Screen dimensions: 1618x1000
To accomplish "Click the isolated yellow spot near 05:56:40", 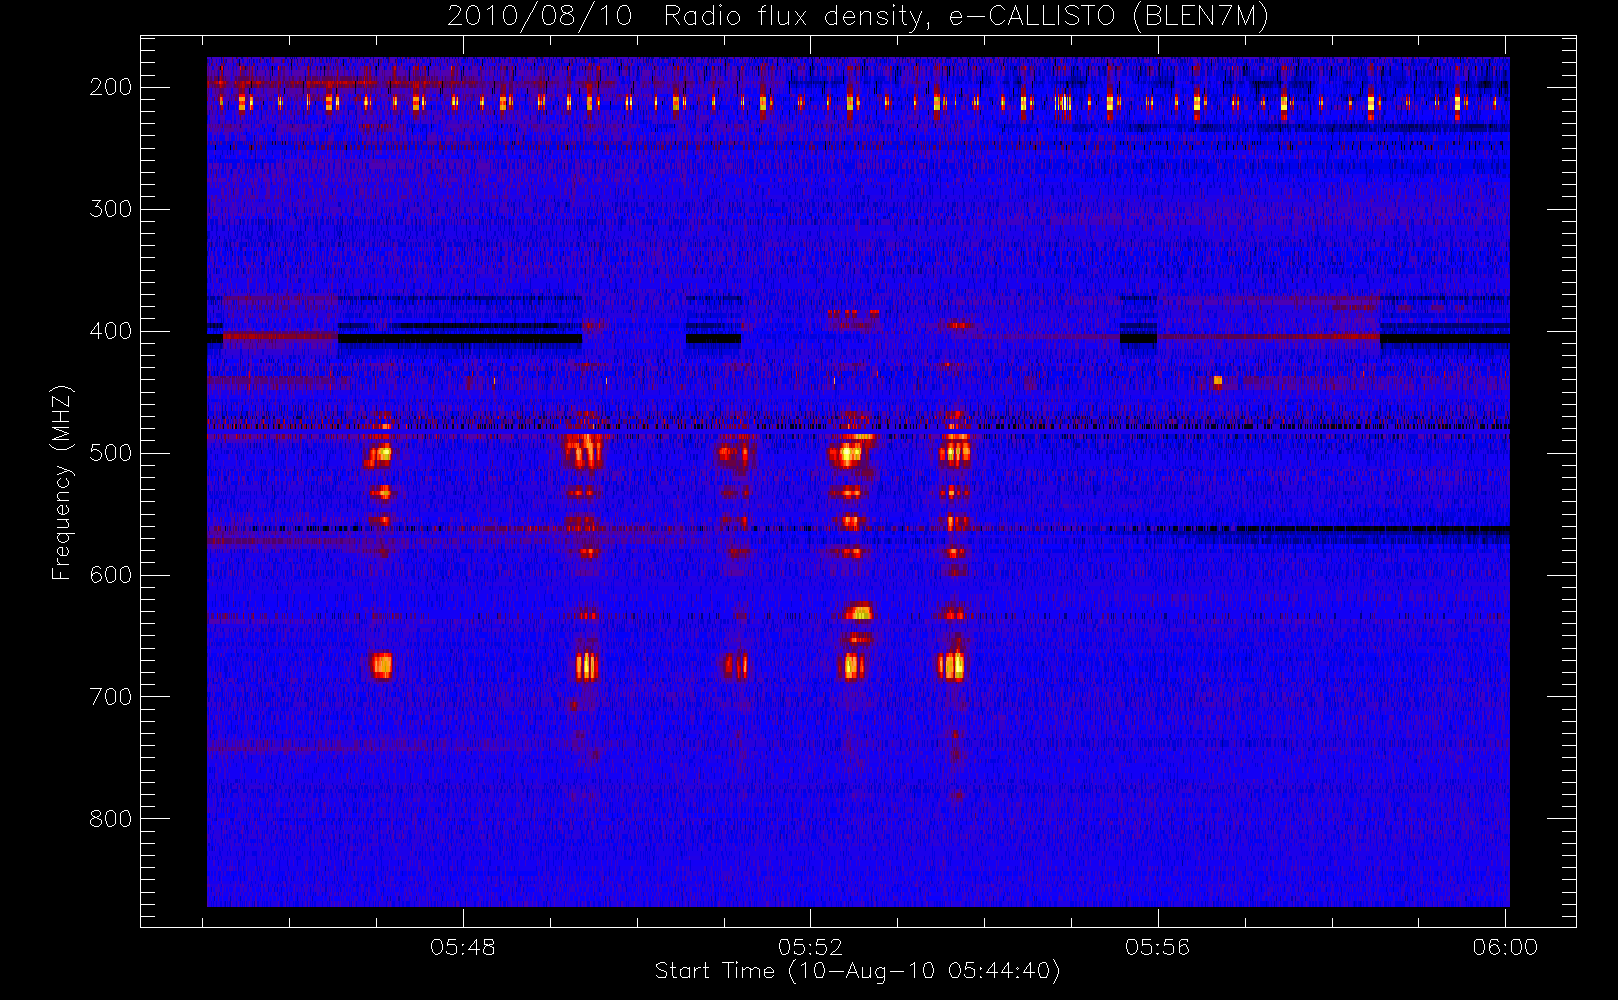I will pos(1217,380).
